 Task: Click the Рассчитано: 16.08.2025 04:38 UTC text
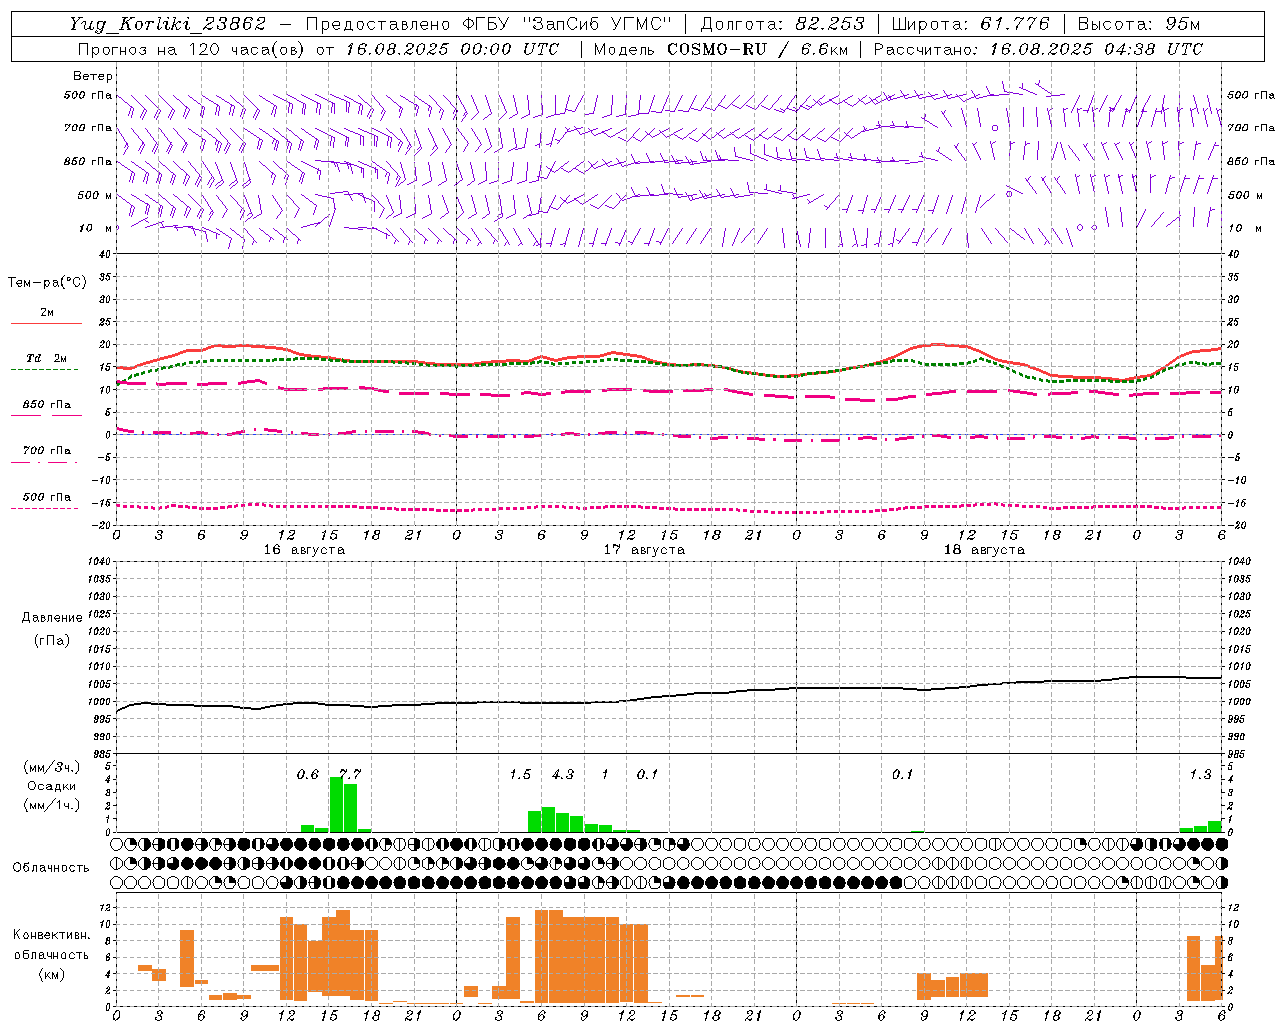[1038, 49]
